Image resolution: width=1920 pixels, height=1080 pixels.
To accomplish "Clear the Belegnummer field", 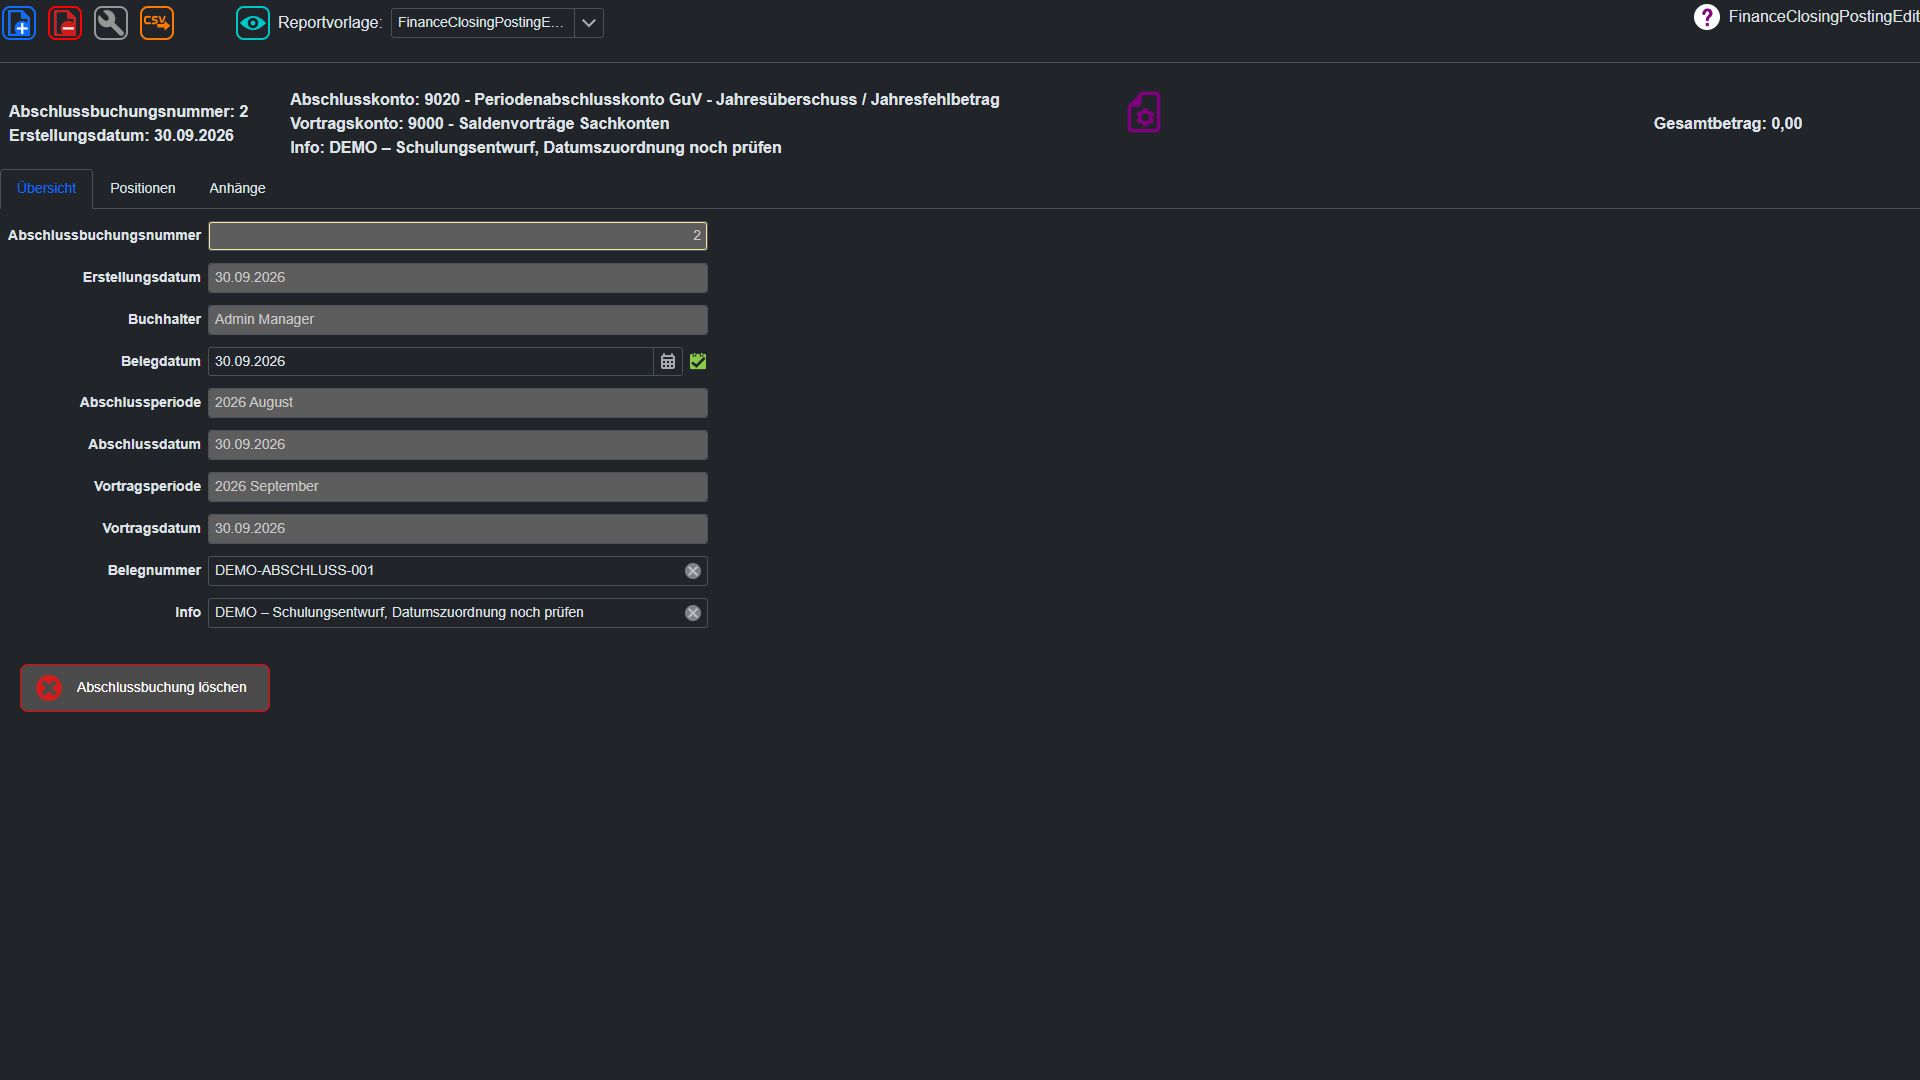I will pos(693,571).
